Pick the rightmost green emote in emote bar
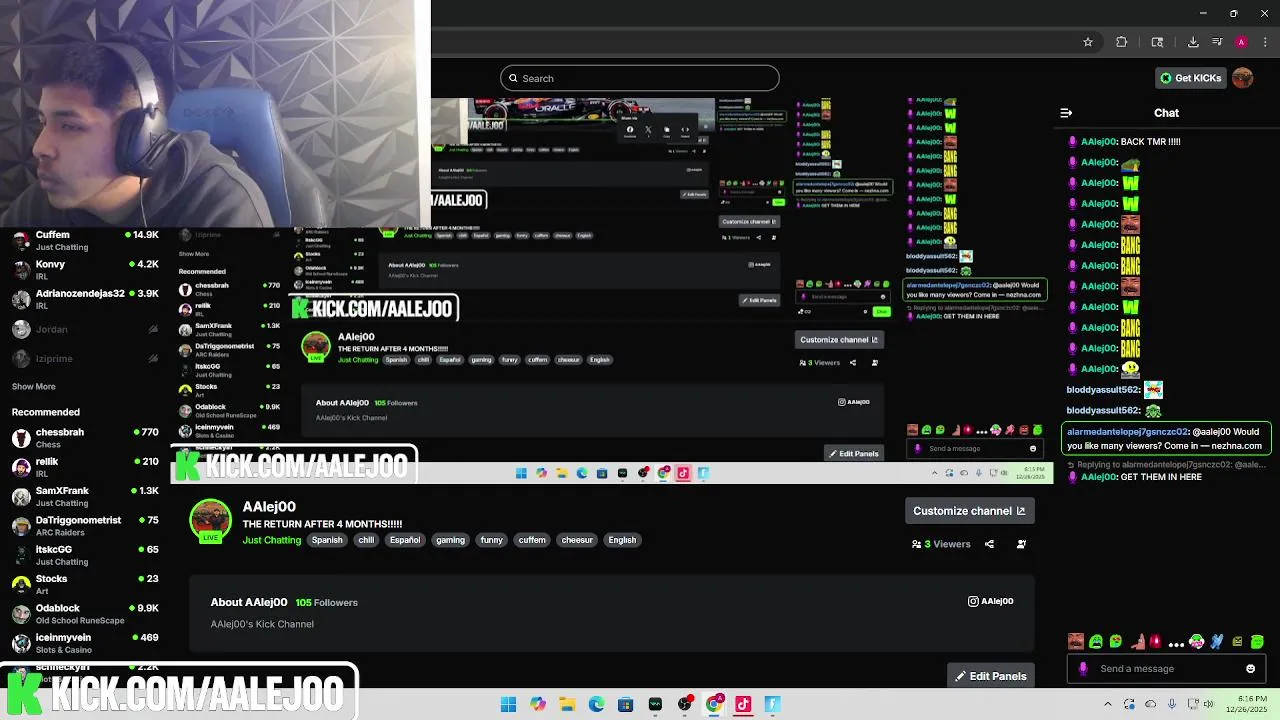1280x720 pixels. (x=1257, y=642)
